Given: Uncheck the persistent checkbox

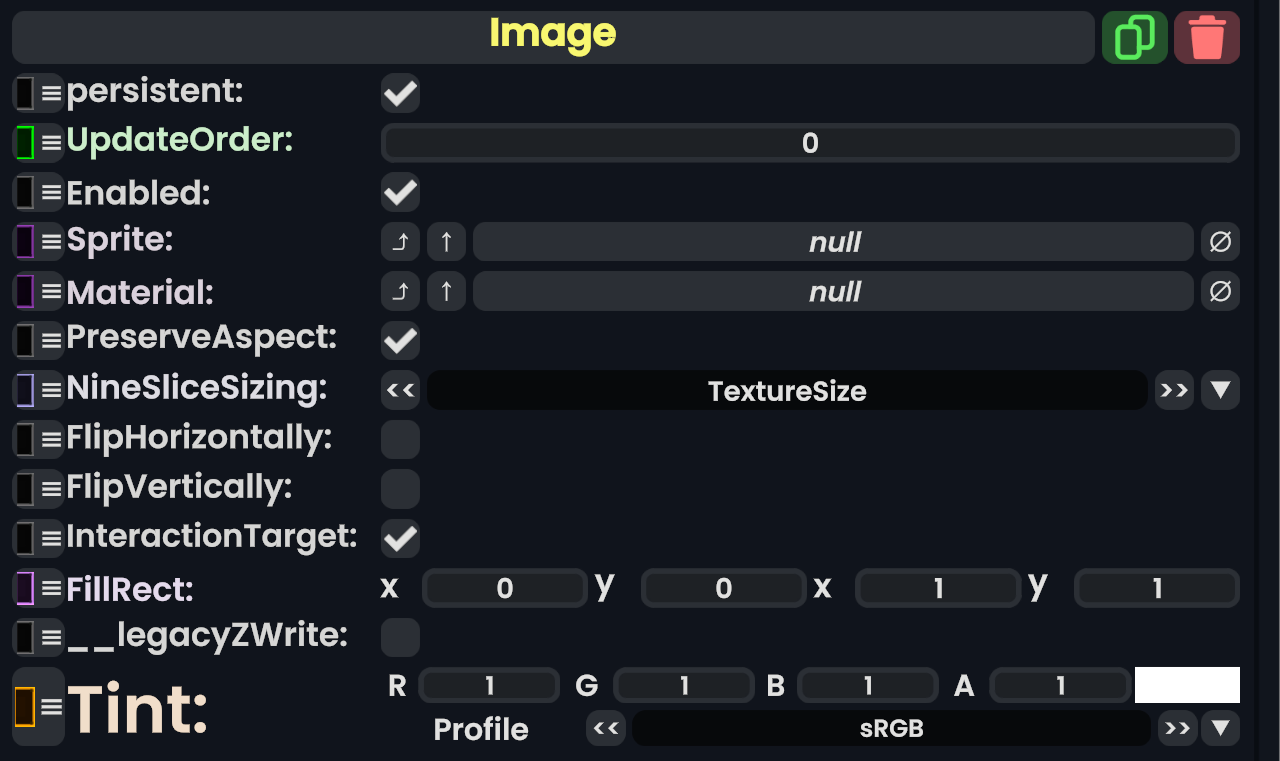Looking at the screenshot, I should coord(400,94).
